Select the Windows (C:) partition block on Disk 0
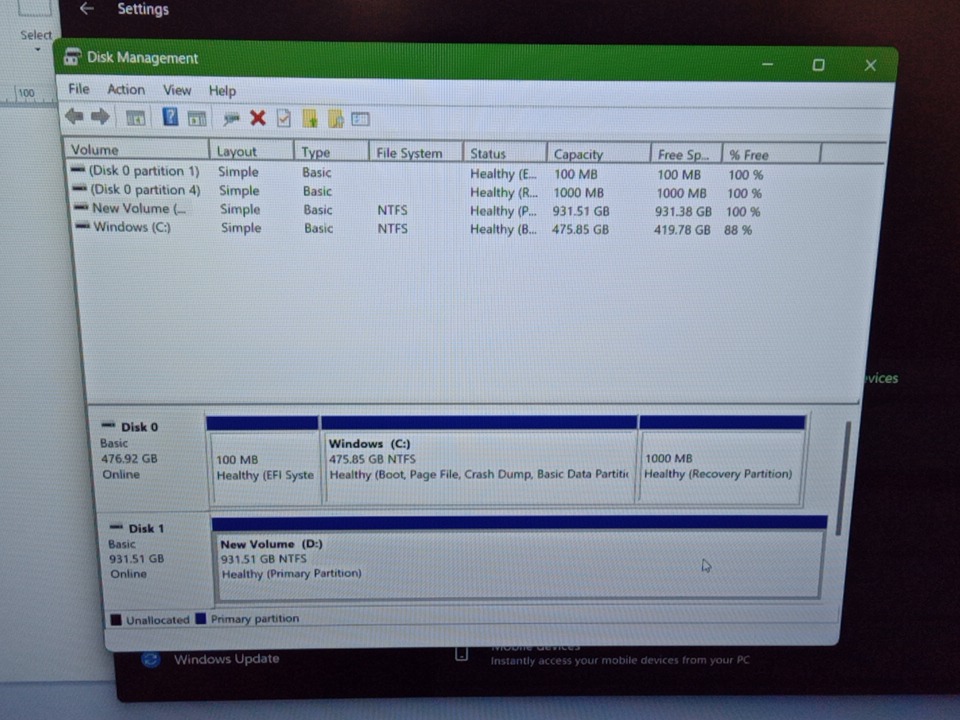 [x=479, y=461]
